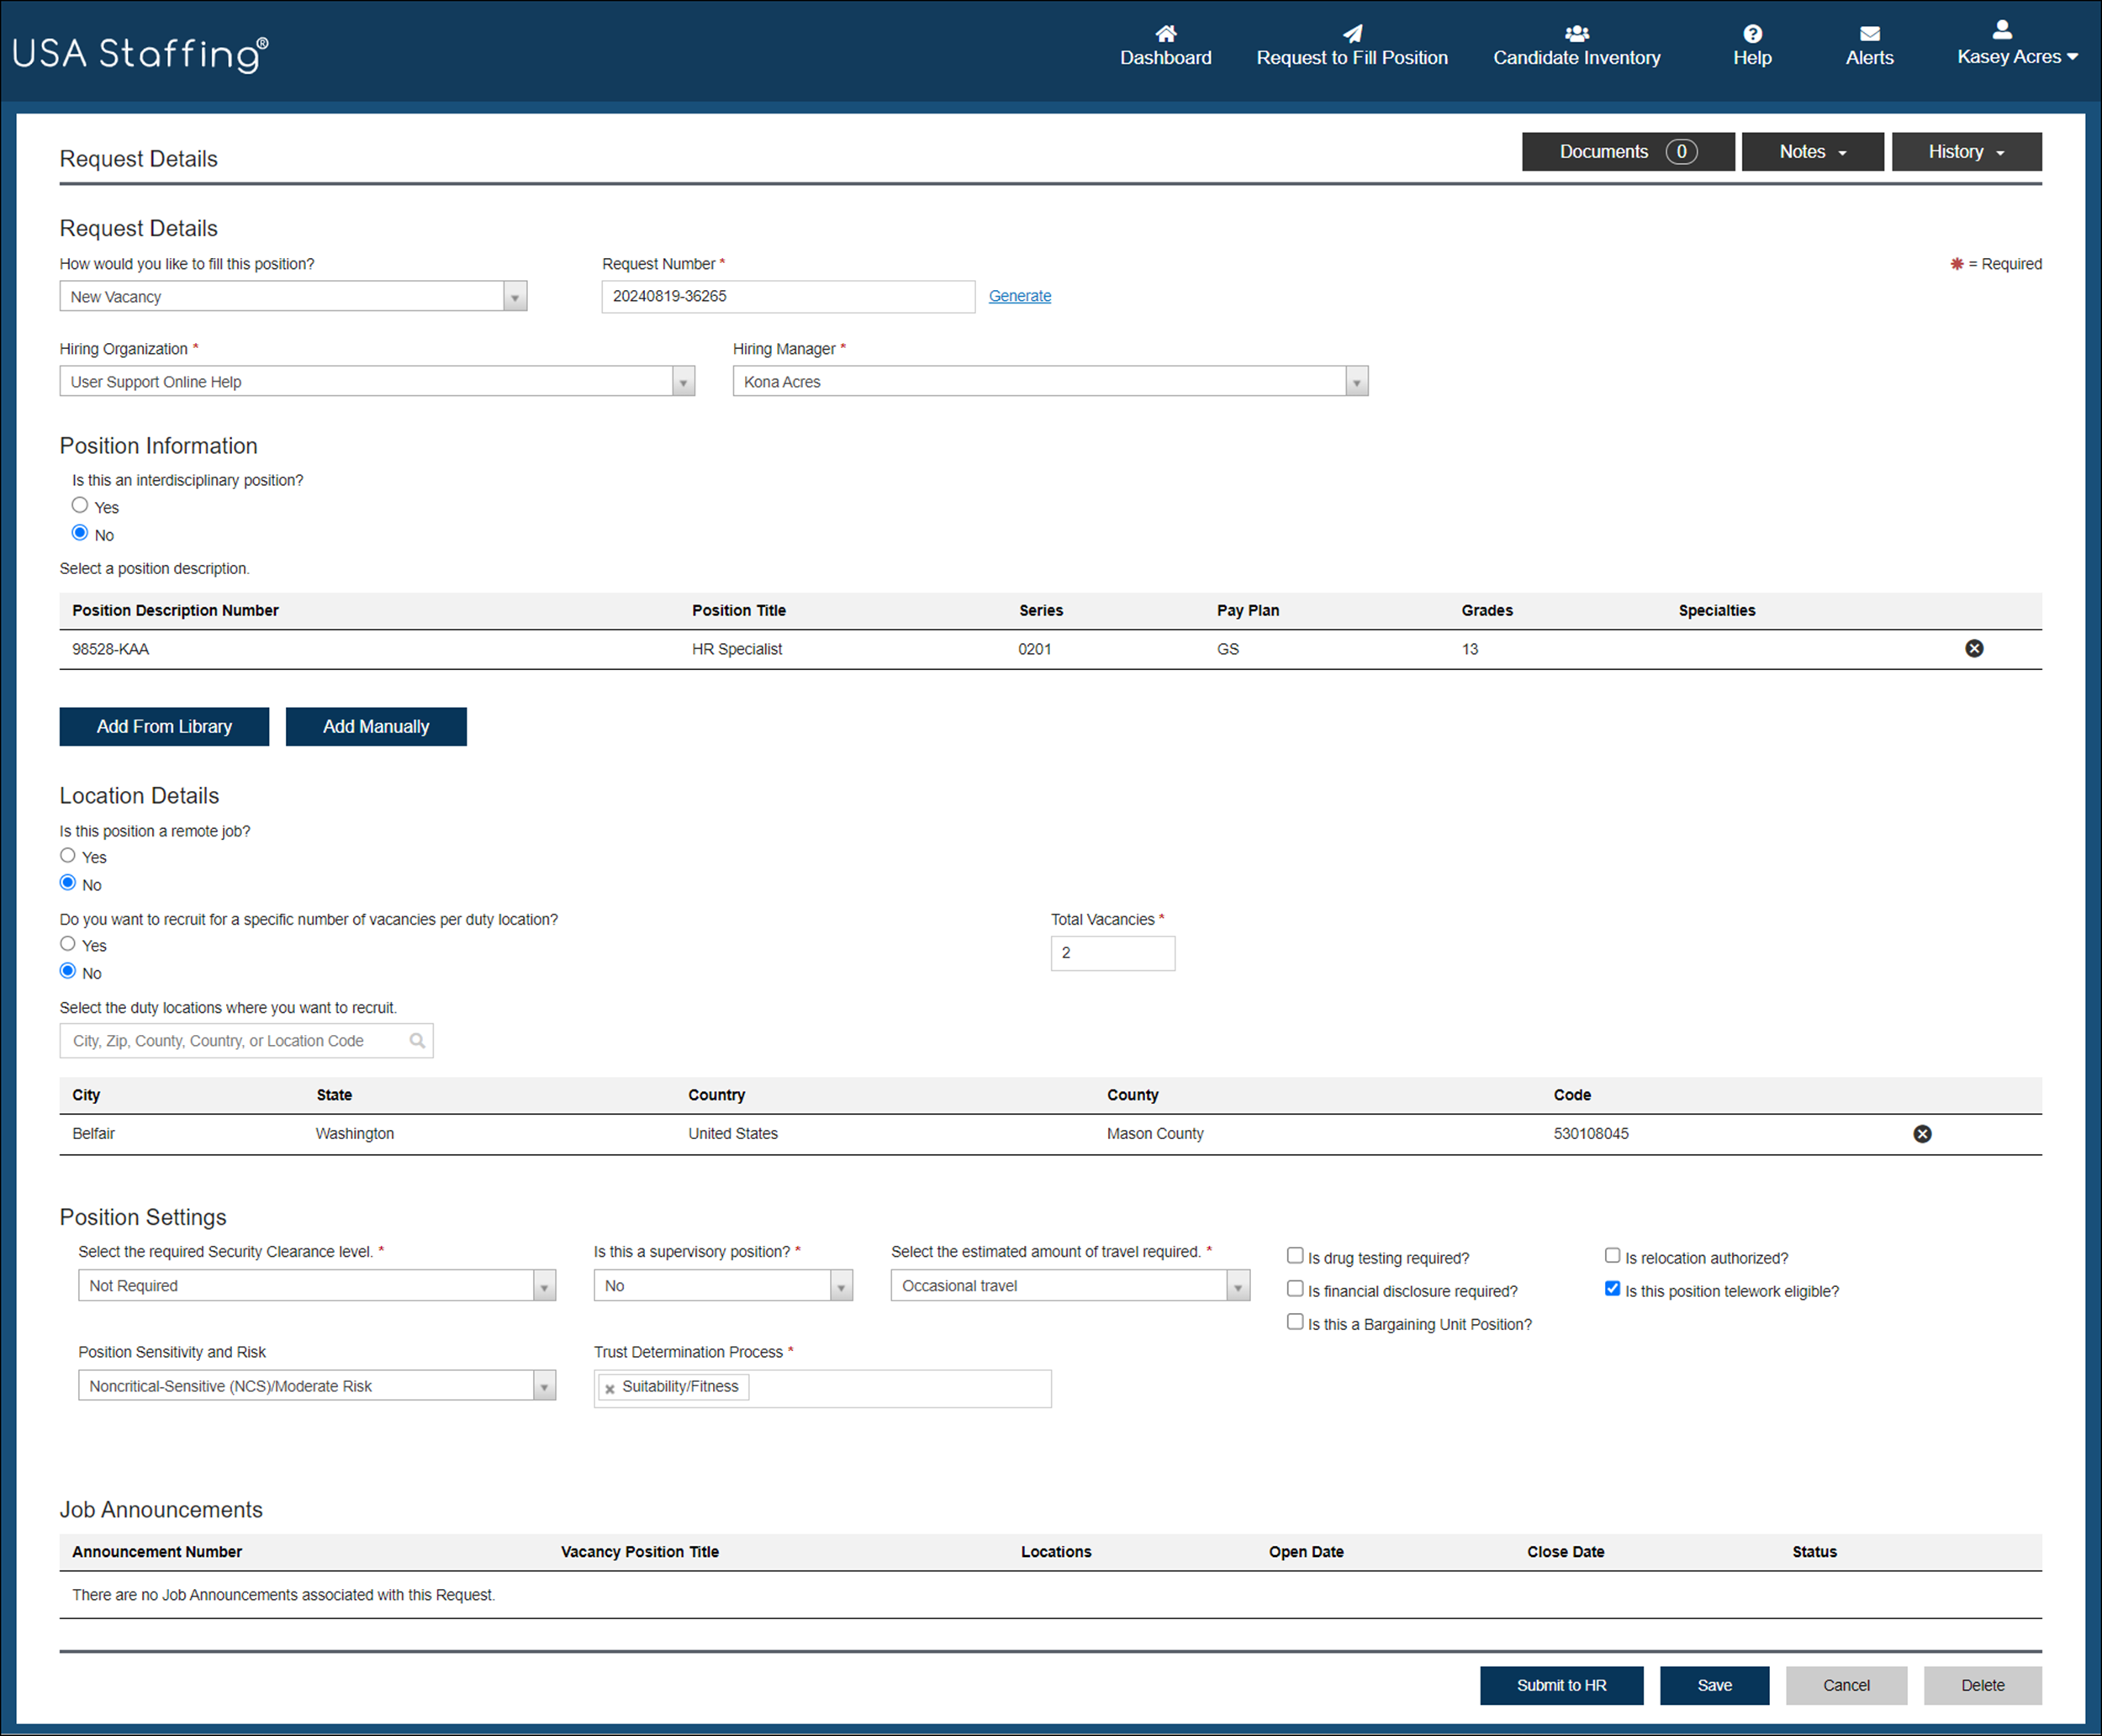Click the Documents tab showing zero items
2102x1736 pixels.
(x=1628, y=151)
